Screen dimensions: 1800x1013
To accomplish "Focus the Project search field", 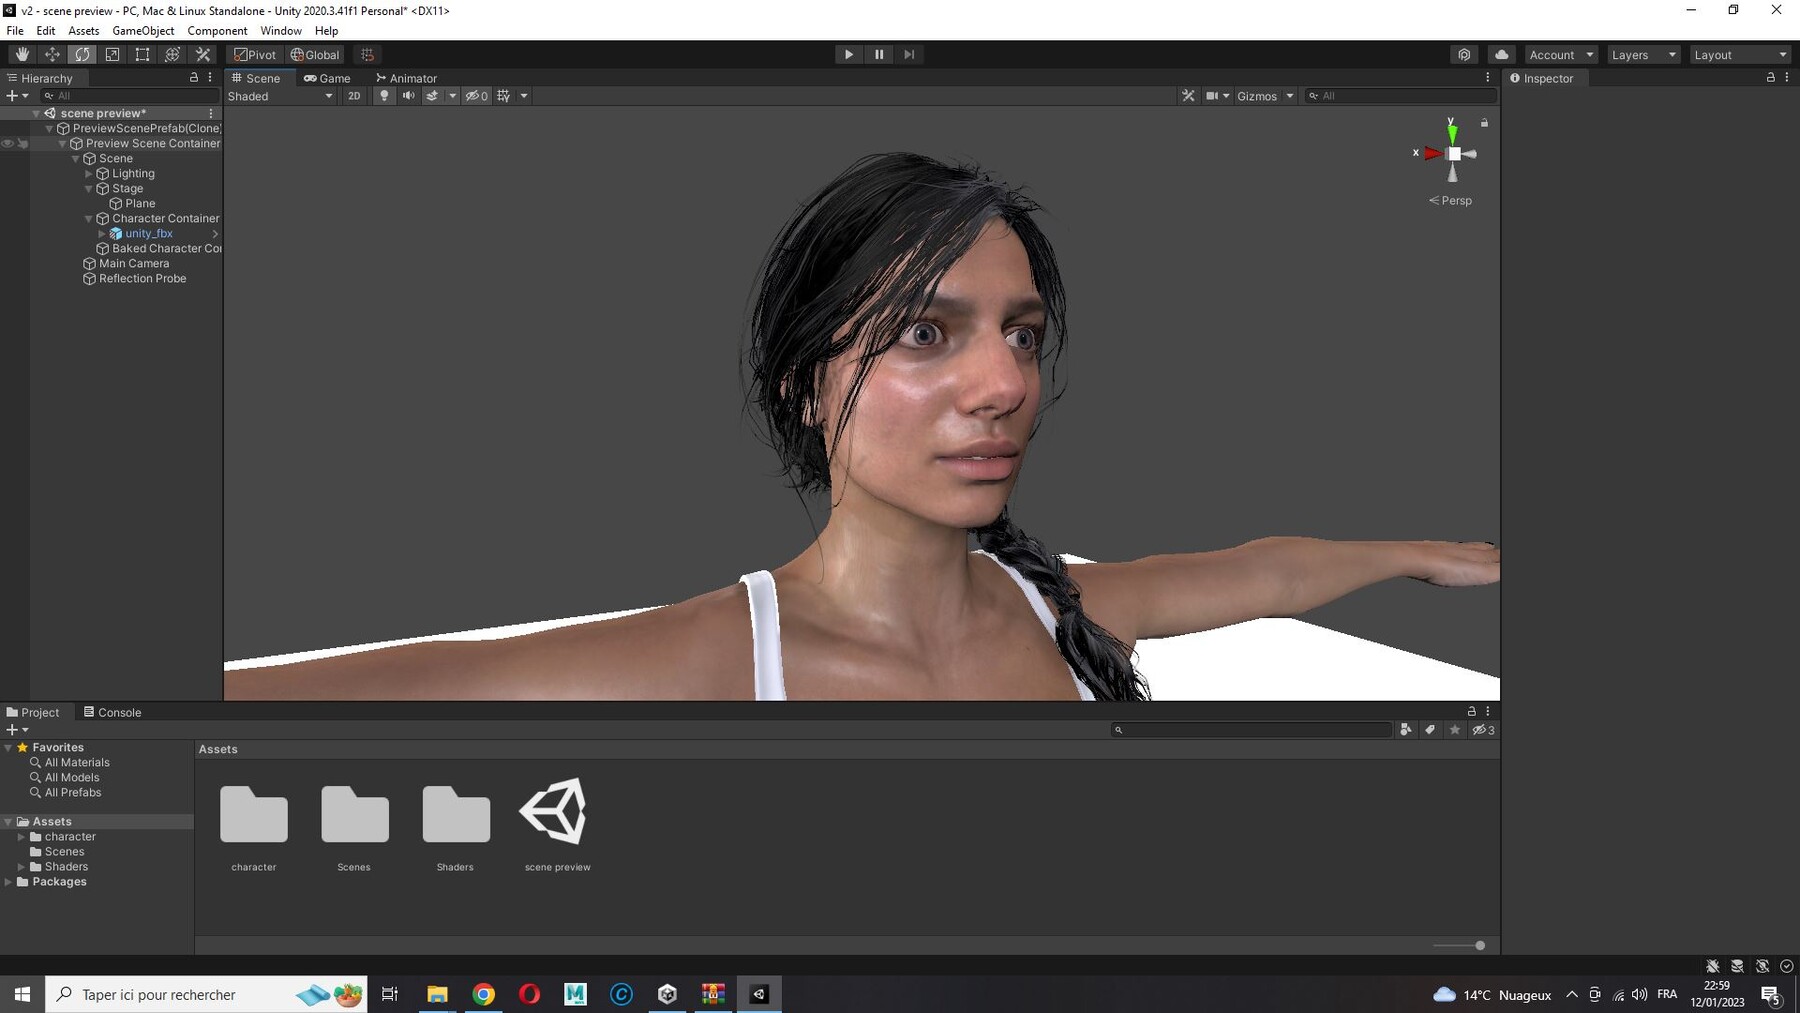I will point(1252,730).
